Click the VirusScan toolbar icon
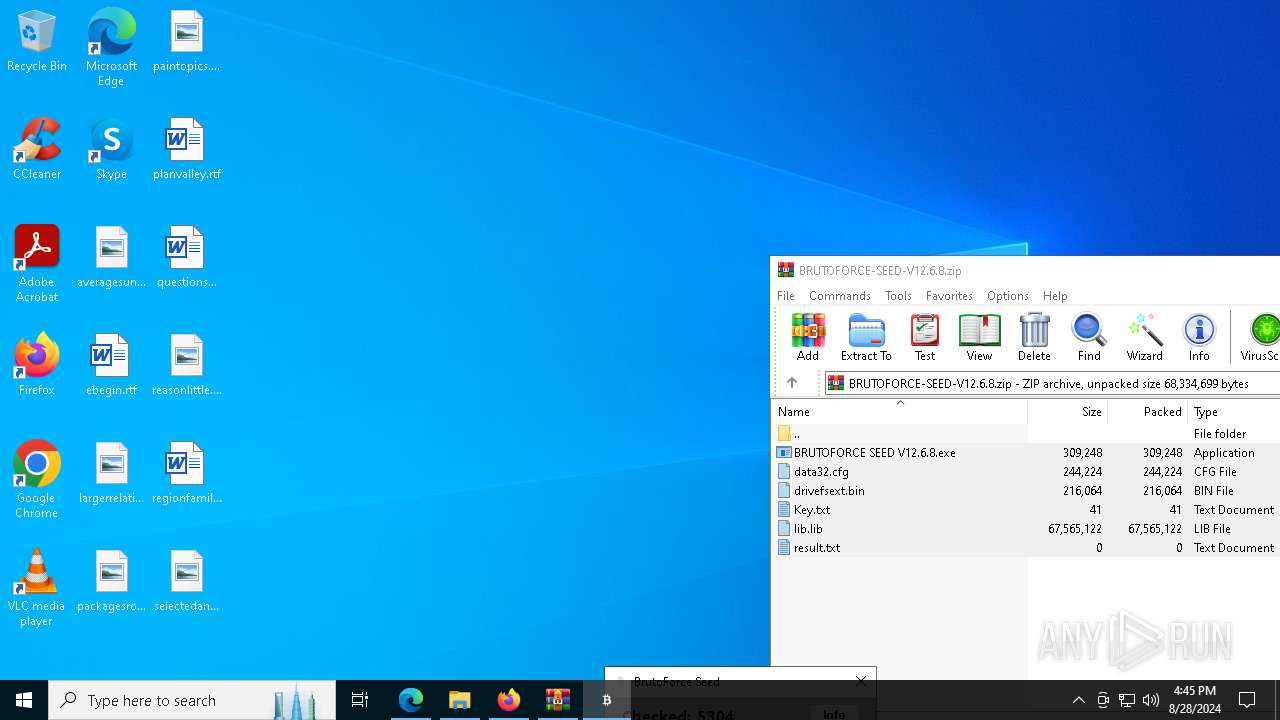1280x720 pixels. (1260, 337)
